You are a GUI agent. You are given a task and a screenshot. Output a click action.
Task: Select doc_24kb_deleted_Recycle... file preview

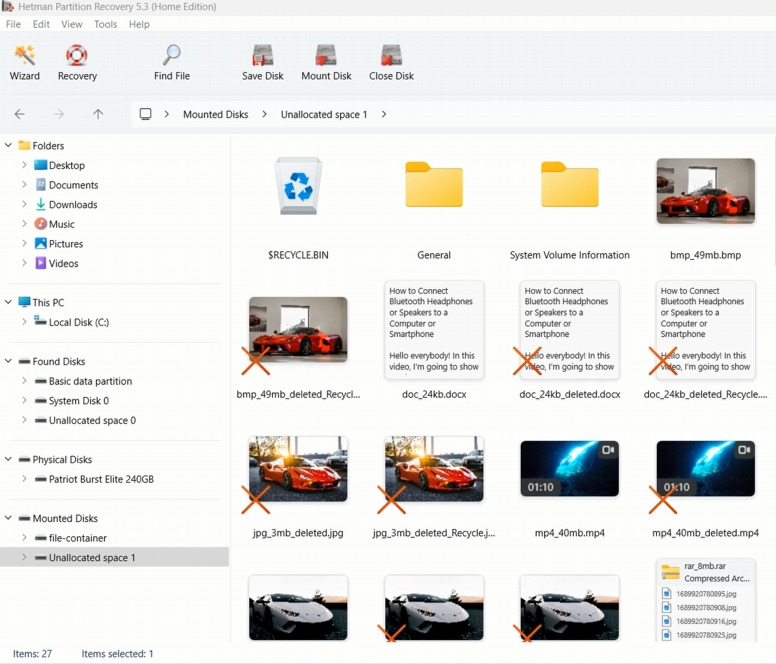click(x=705, y=330)
